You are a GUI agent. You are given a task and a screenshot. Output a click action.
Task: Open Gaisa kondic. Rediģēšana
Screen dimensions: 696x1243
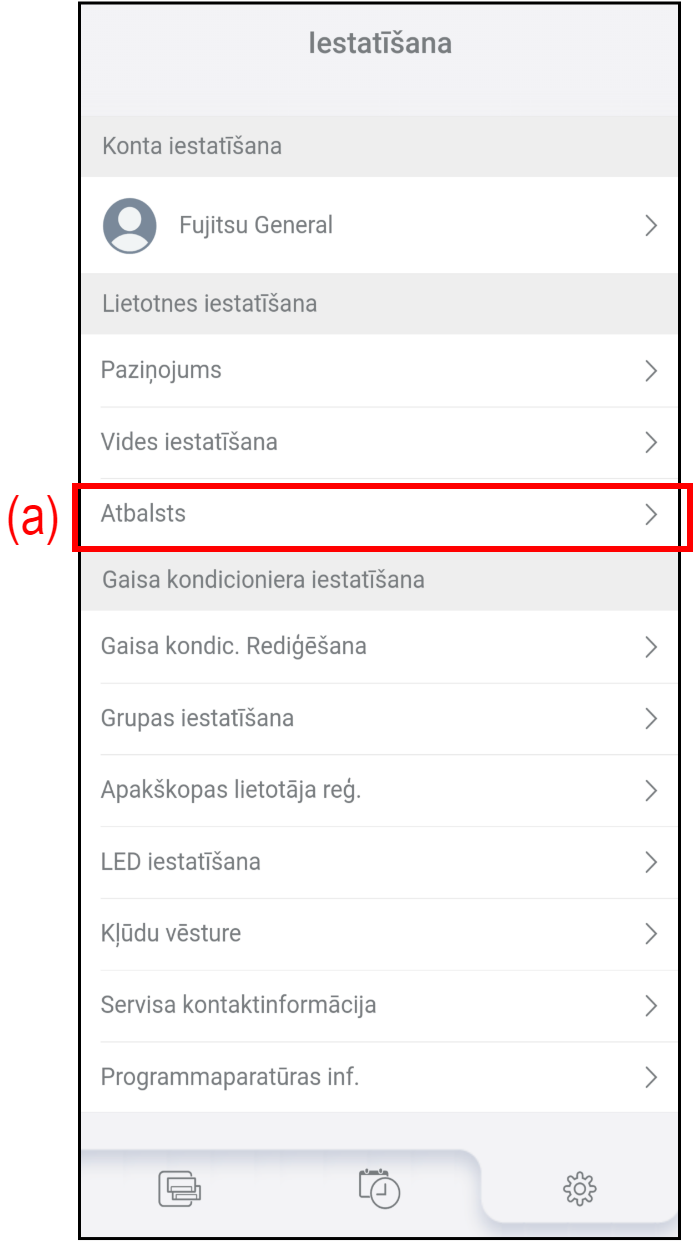click(234, 647)
